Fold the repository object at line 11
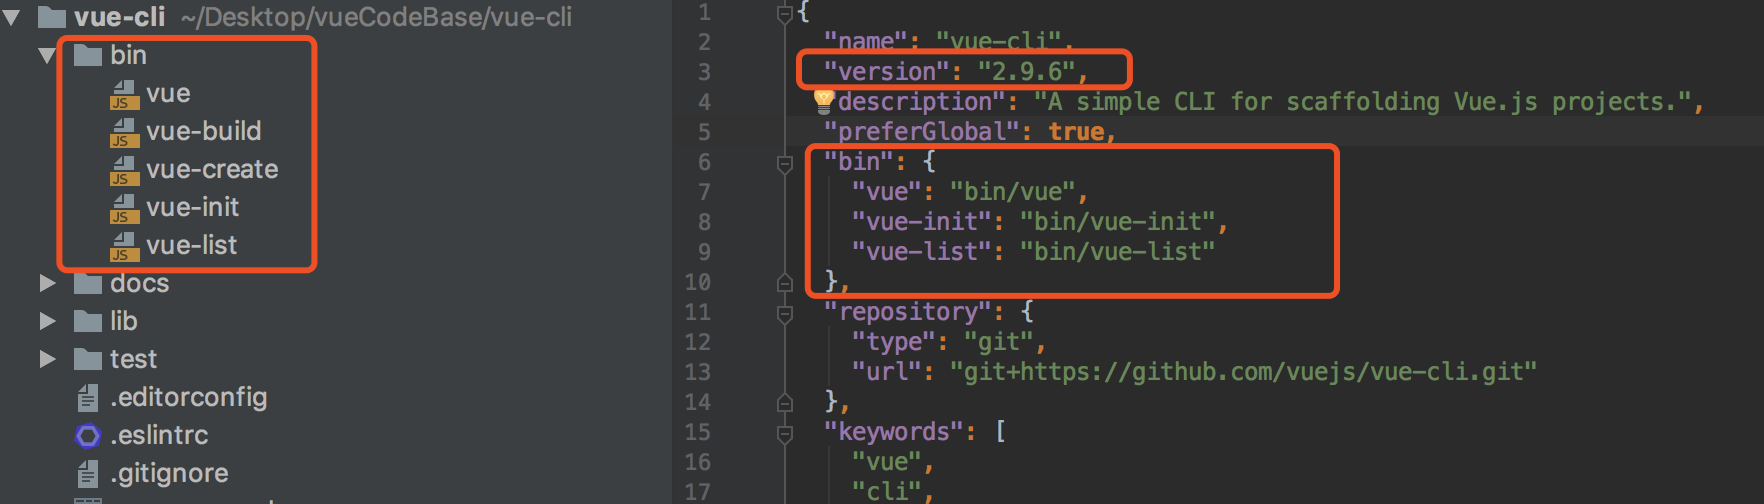Viewport: 1764px width, 504px height. 785,313
